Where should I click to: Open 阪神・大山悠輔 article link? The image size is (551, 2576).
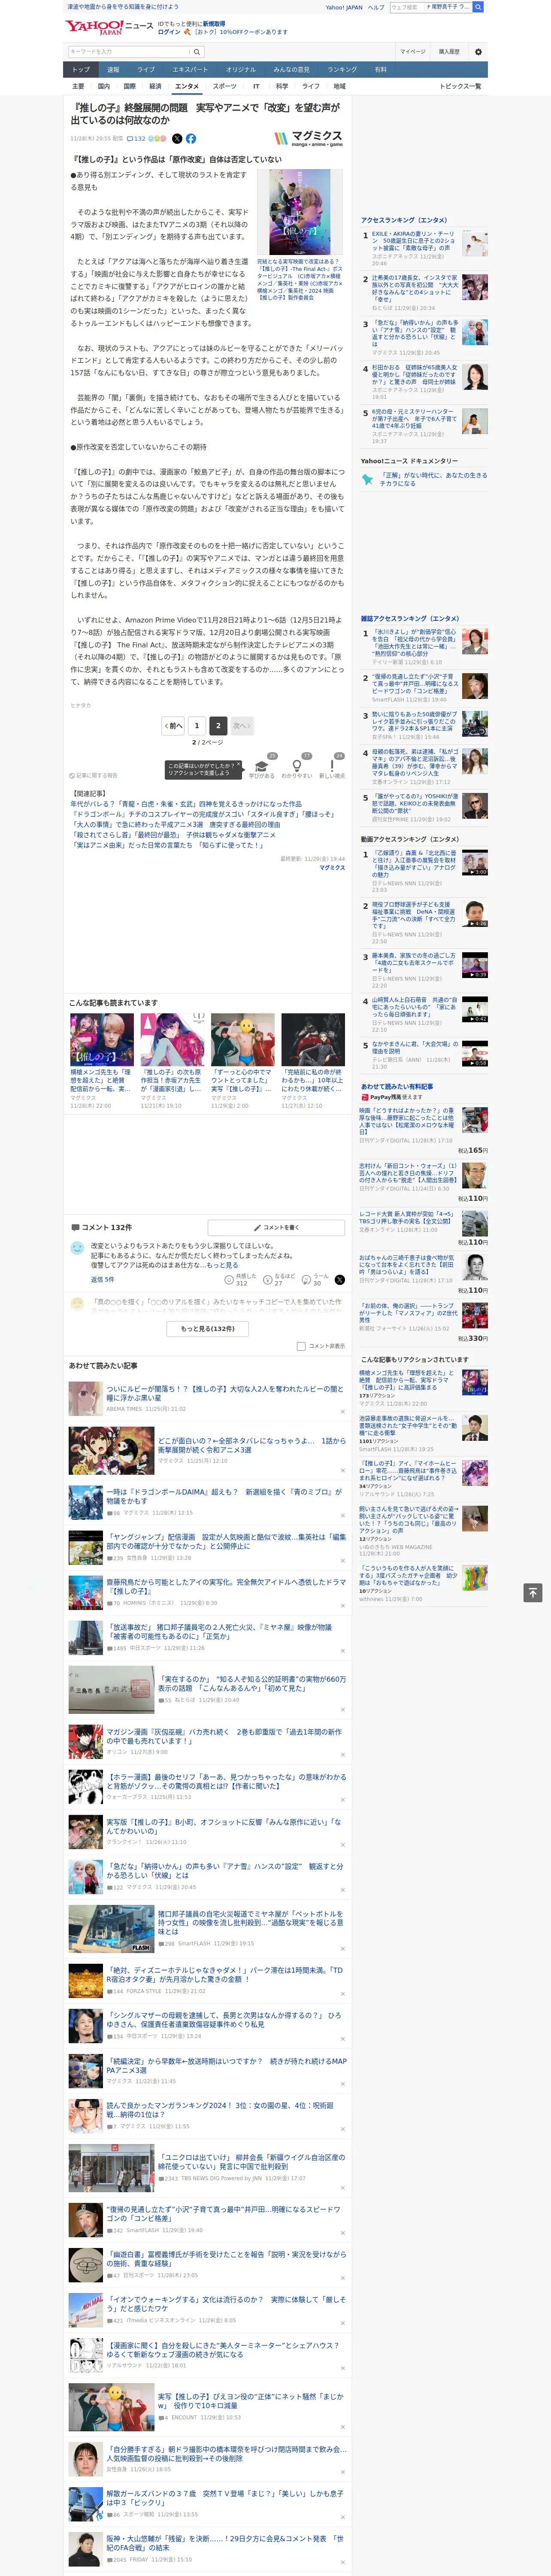[225, 2542]
